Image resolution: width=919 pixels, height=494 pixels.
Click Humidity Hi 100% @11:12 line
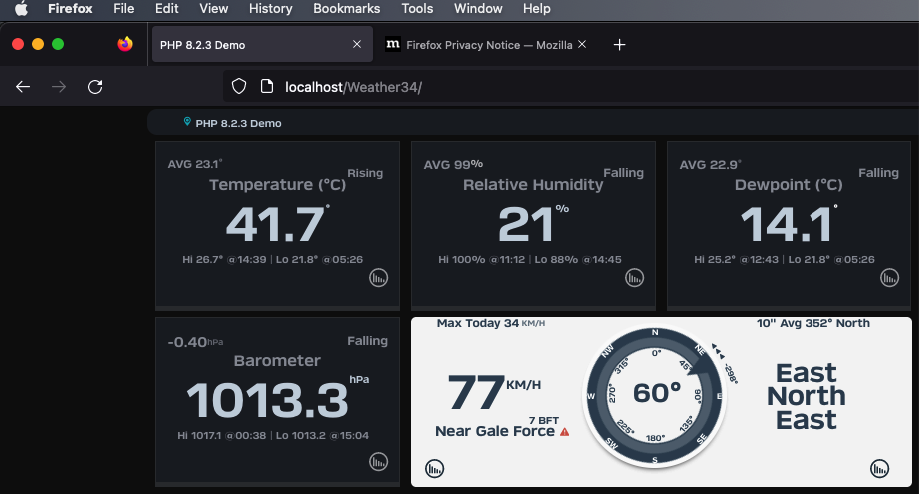click(530, 259)
